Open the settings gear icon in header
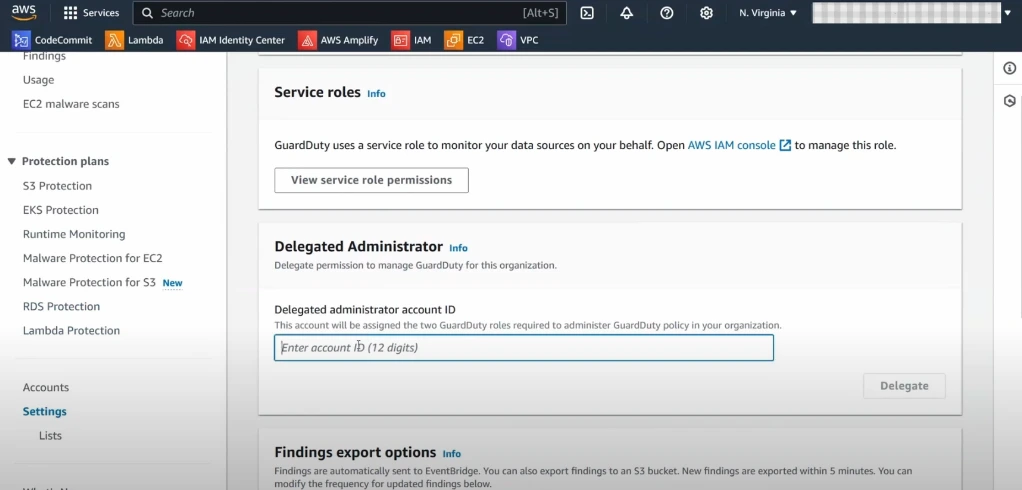Viewport: 1022px width, 490px height. (706, 13)
